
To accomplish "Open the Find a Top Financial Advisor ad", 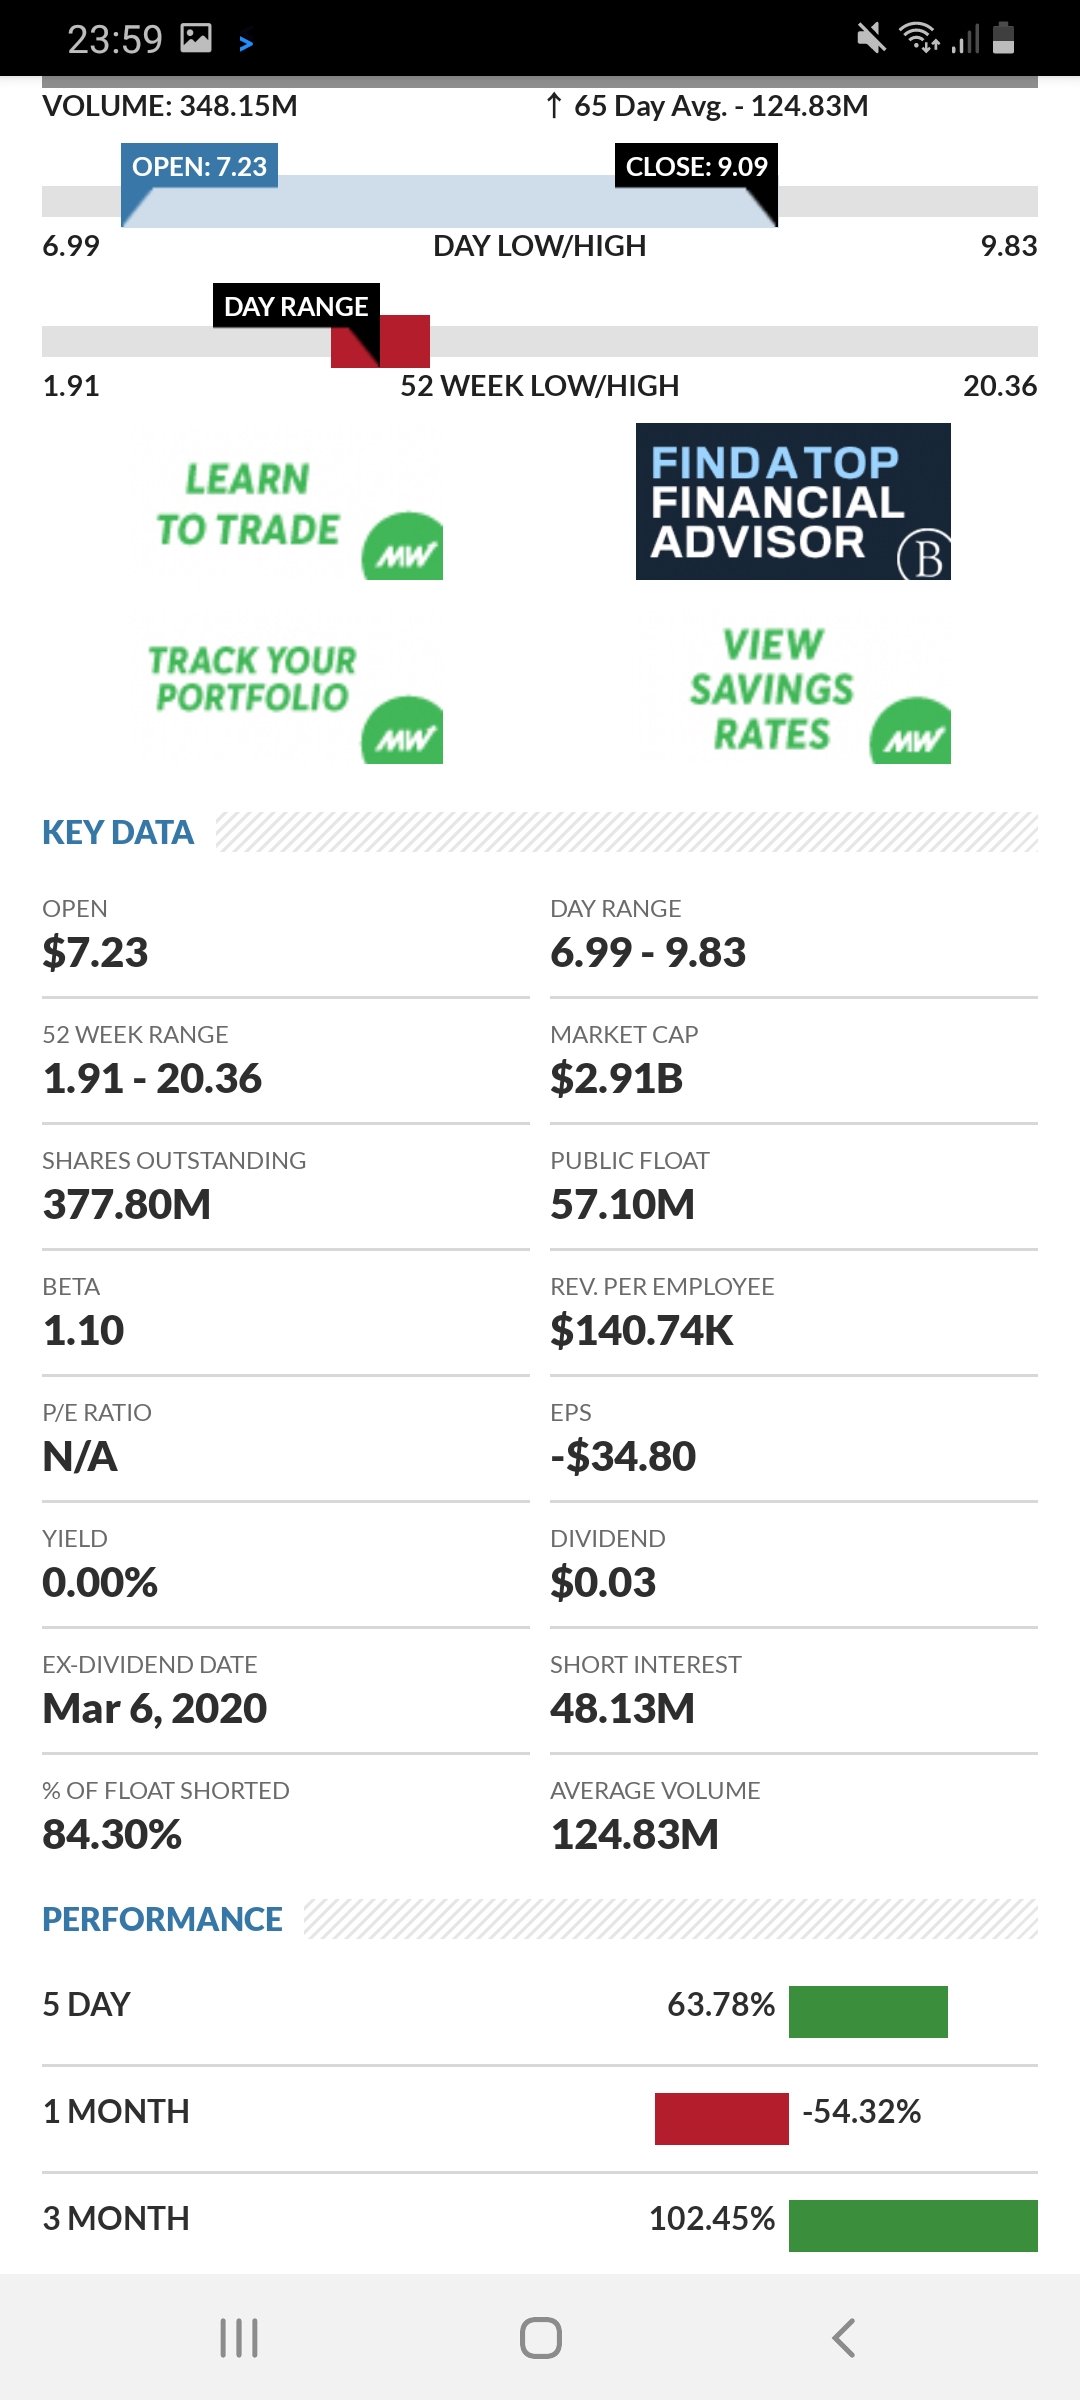I will pyautogui.click(x=793, y=502).
